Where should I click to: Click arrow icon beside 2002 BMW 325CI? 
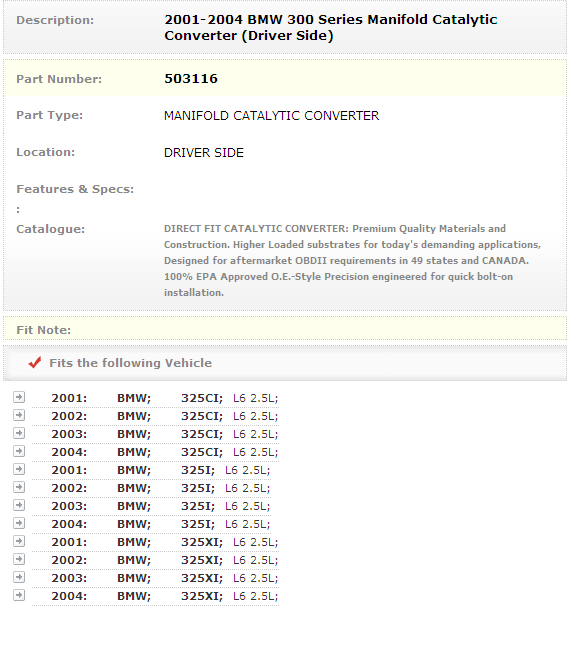[19, 415]
